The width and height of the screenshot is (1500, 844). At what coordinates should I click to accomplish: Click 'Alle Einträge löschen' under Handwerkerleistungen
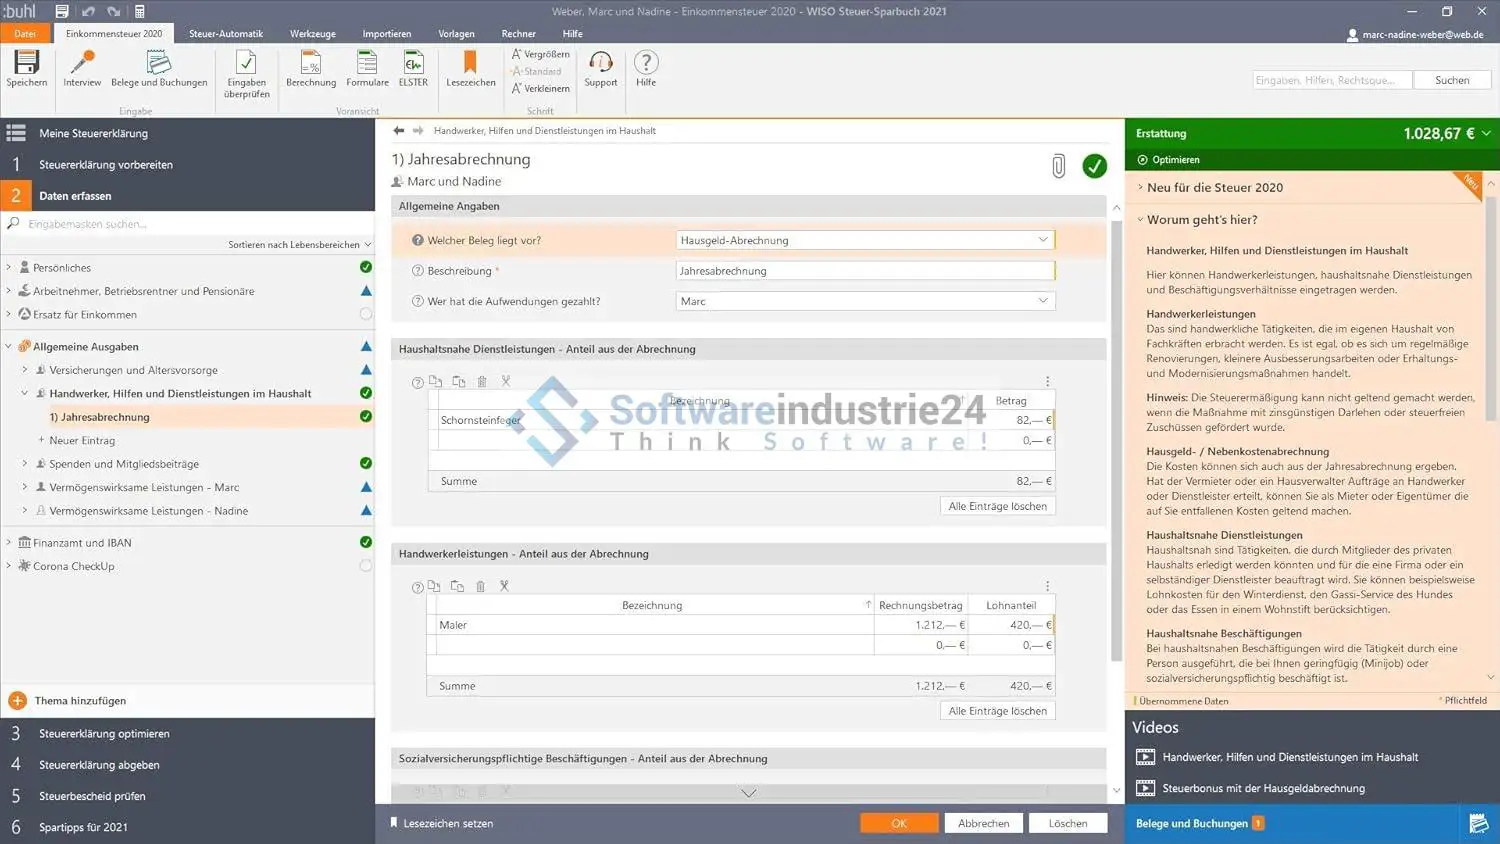pos(997,711)
